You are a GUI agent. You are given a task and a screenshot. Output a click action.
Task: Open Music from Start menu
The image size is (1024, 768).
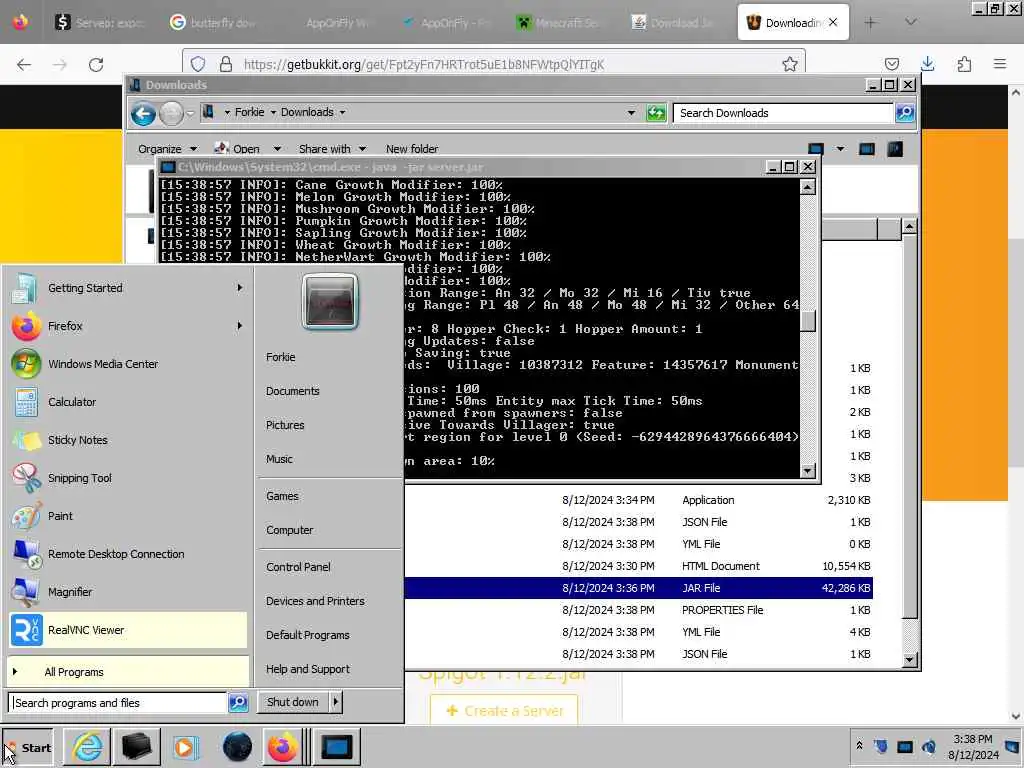point(279,459)
